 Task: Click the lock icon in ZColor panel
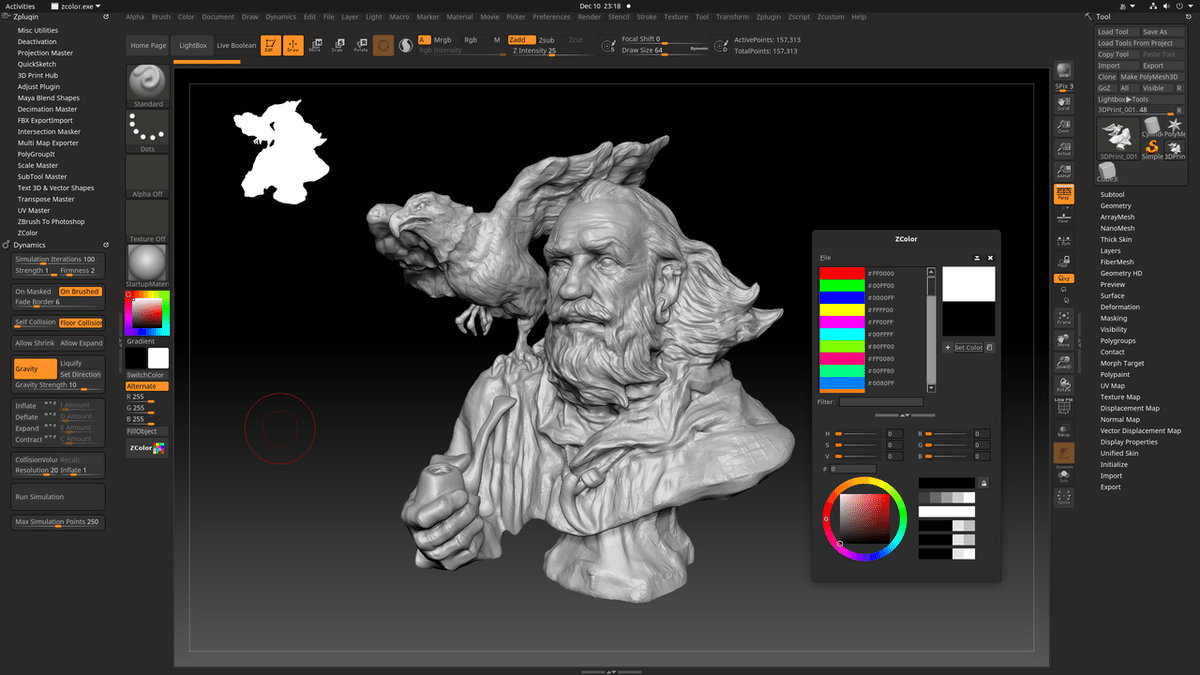pyautogui.click(x=983, y=483)
